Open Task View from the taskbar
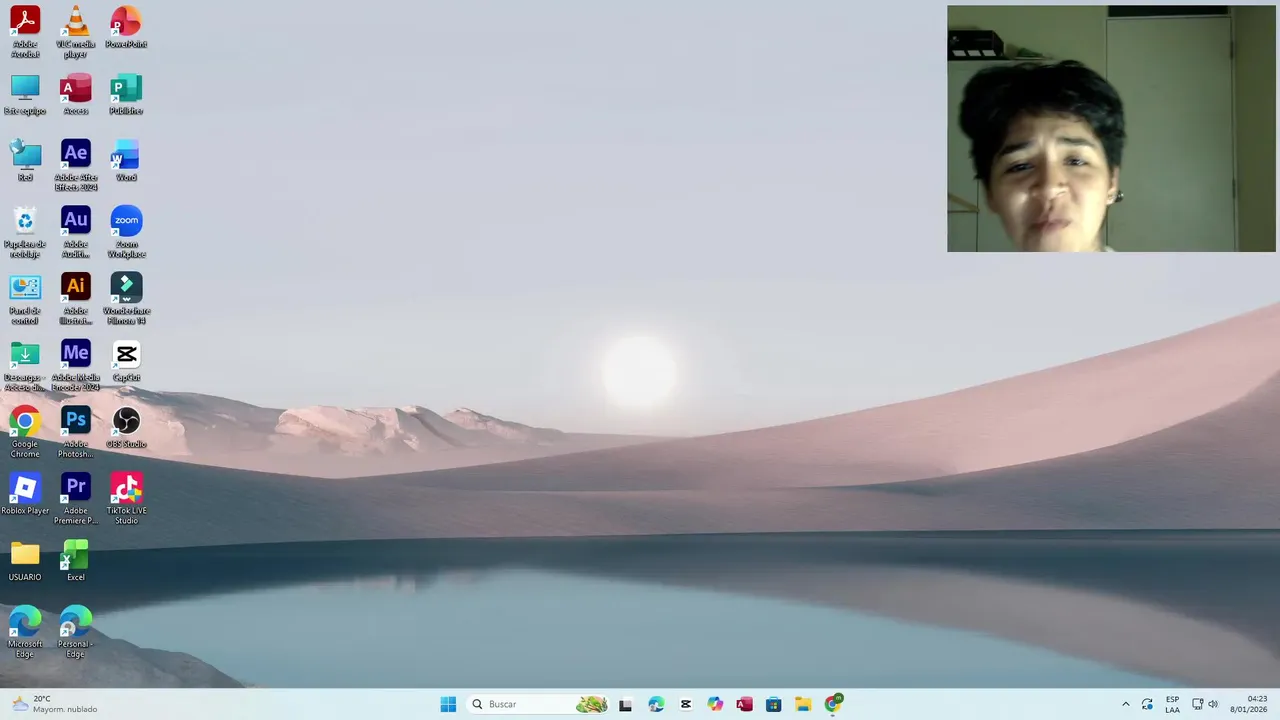Viewport: 1280px width, 720px height. [625, 704]
